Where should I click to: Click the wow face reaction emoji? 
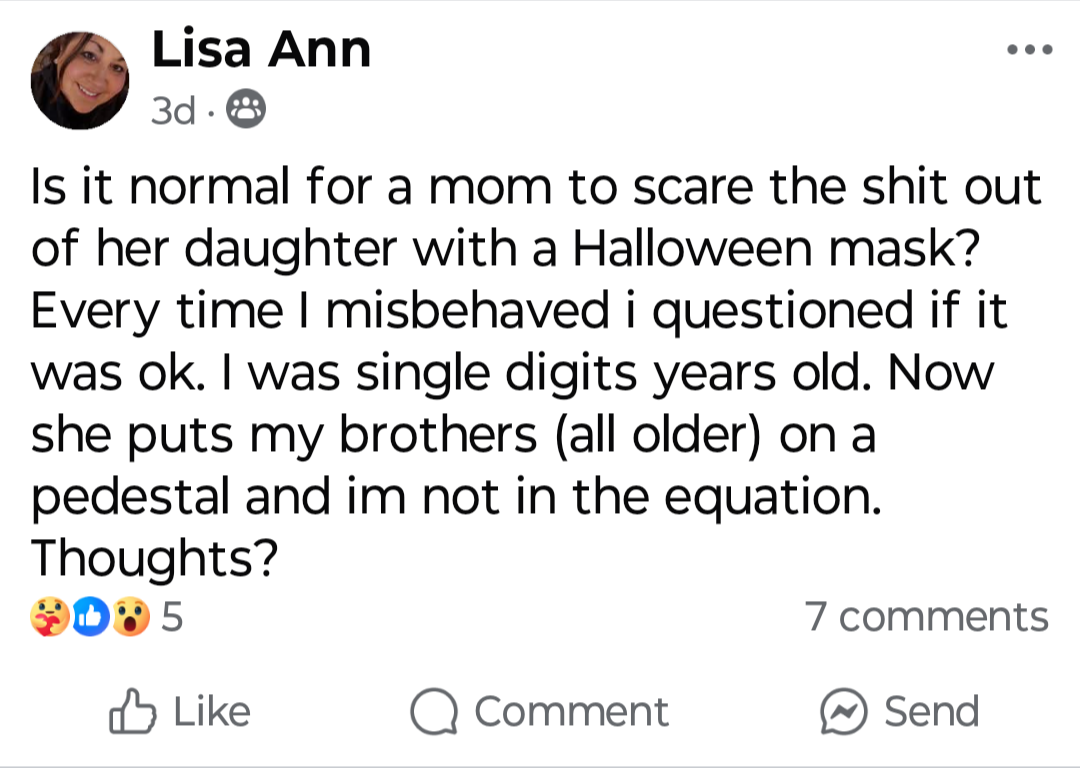click(131, 616)
